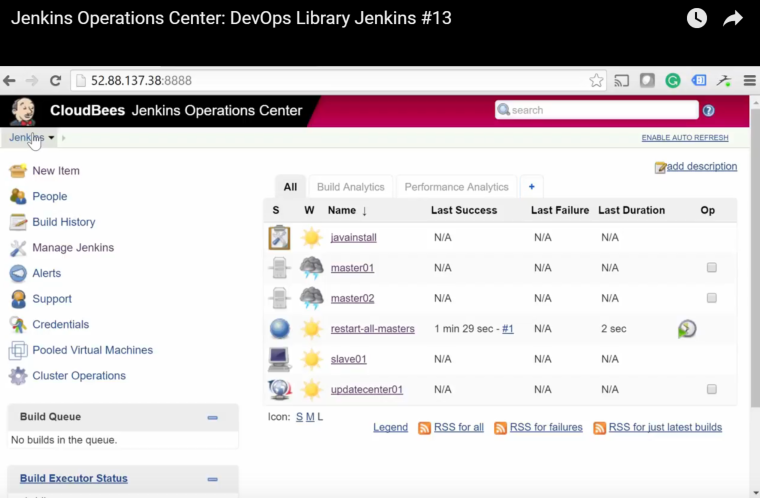Tick the master01 row checkbox
This screenshot has height=498, width=760.
[x=711, y=268]
